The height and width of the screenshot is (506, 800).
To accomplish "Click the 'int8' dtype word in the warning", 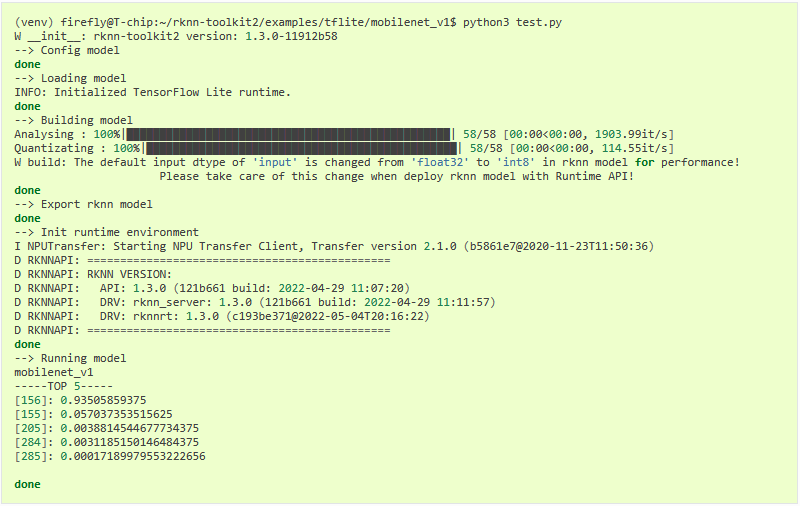I will (x=515, y=162).
